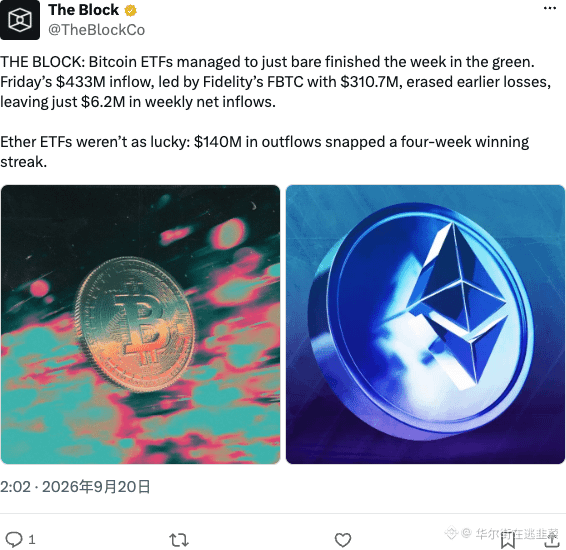Open the 2:02 post timestamp
This screenshot has width=566, height=550.
click(16, 487)
